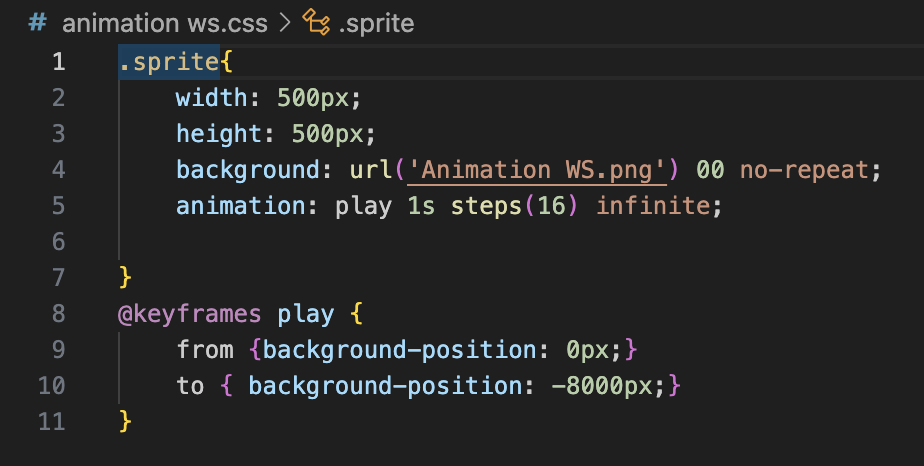This screenshot has height=466, width=924.
Task: Place cursor on the width property
Action: tap(211, 98)
